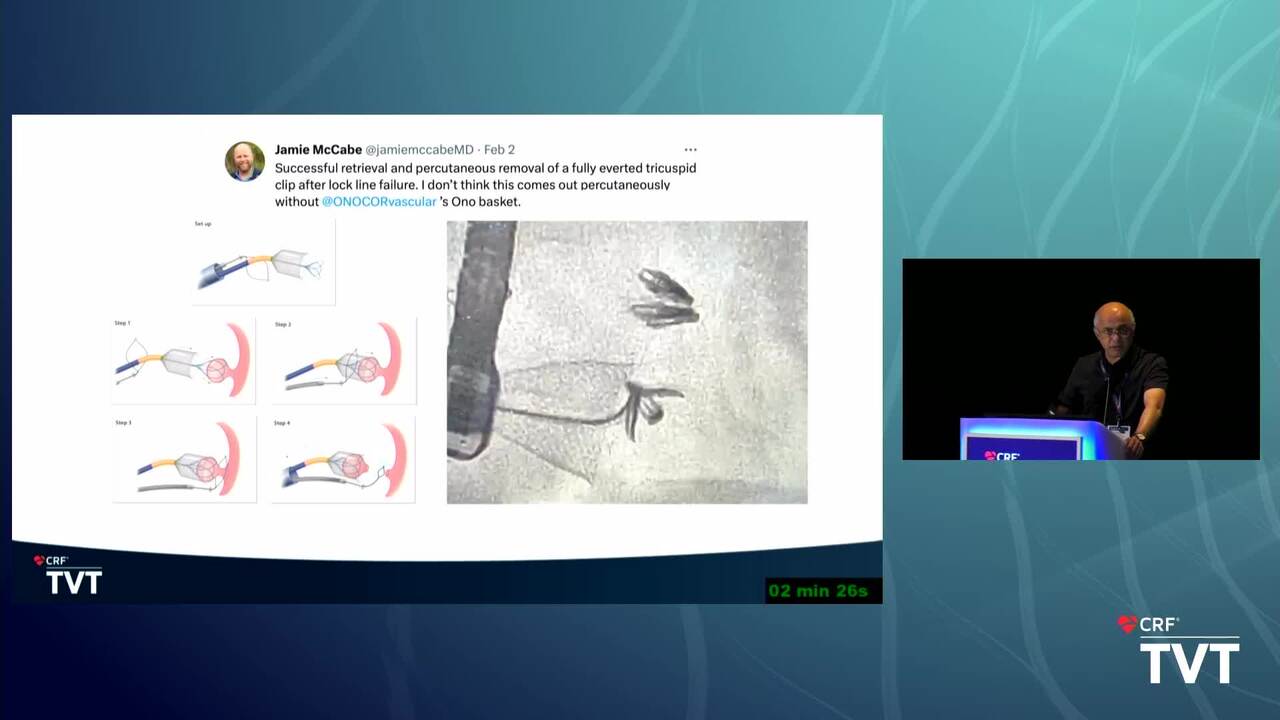This screenshot has width=1280, height=720.
Task: Click the speaker camera video feed
Action: (x=1081, y=359)
